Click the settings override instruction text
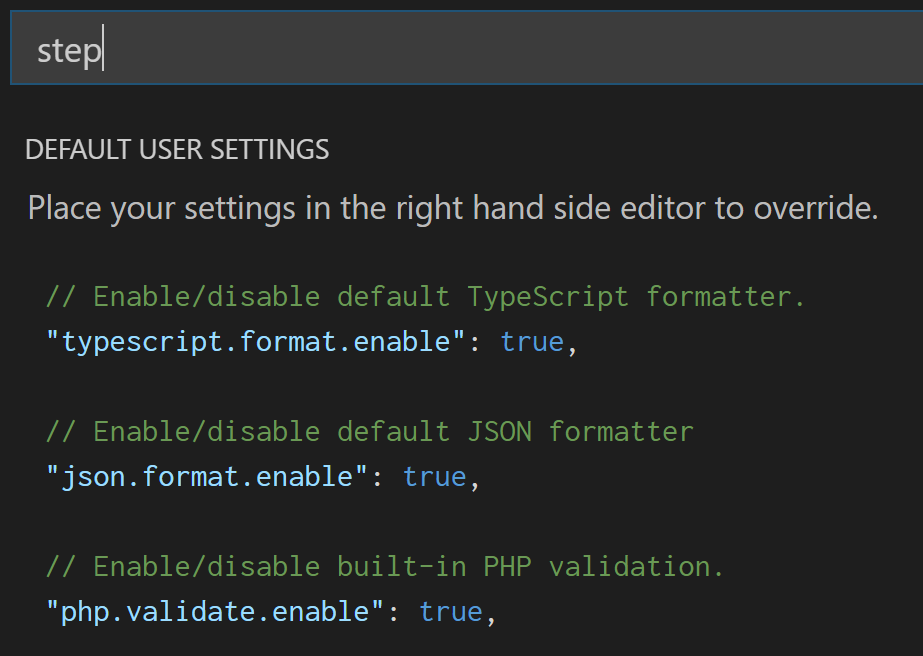Image resolution: width=923 pixels, height=656 pixels. click(x=452, y=207)
